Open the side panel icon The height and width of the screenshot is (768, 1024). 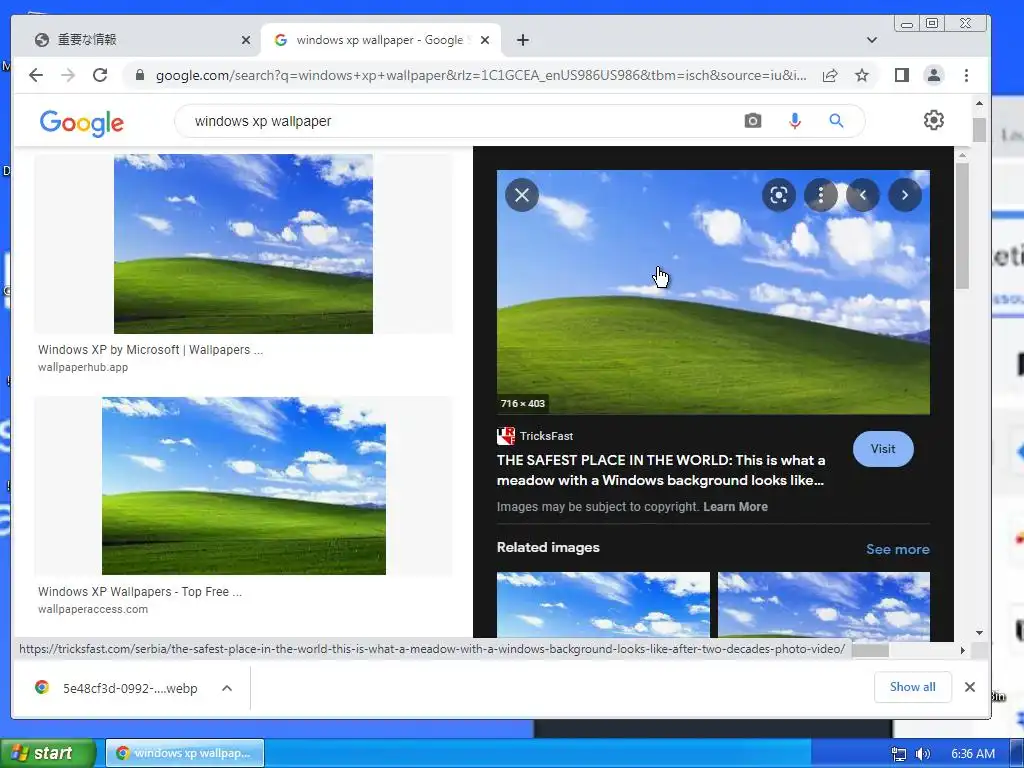902,75
